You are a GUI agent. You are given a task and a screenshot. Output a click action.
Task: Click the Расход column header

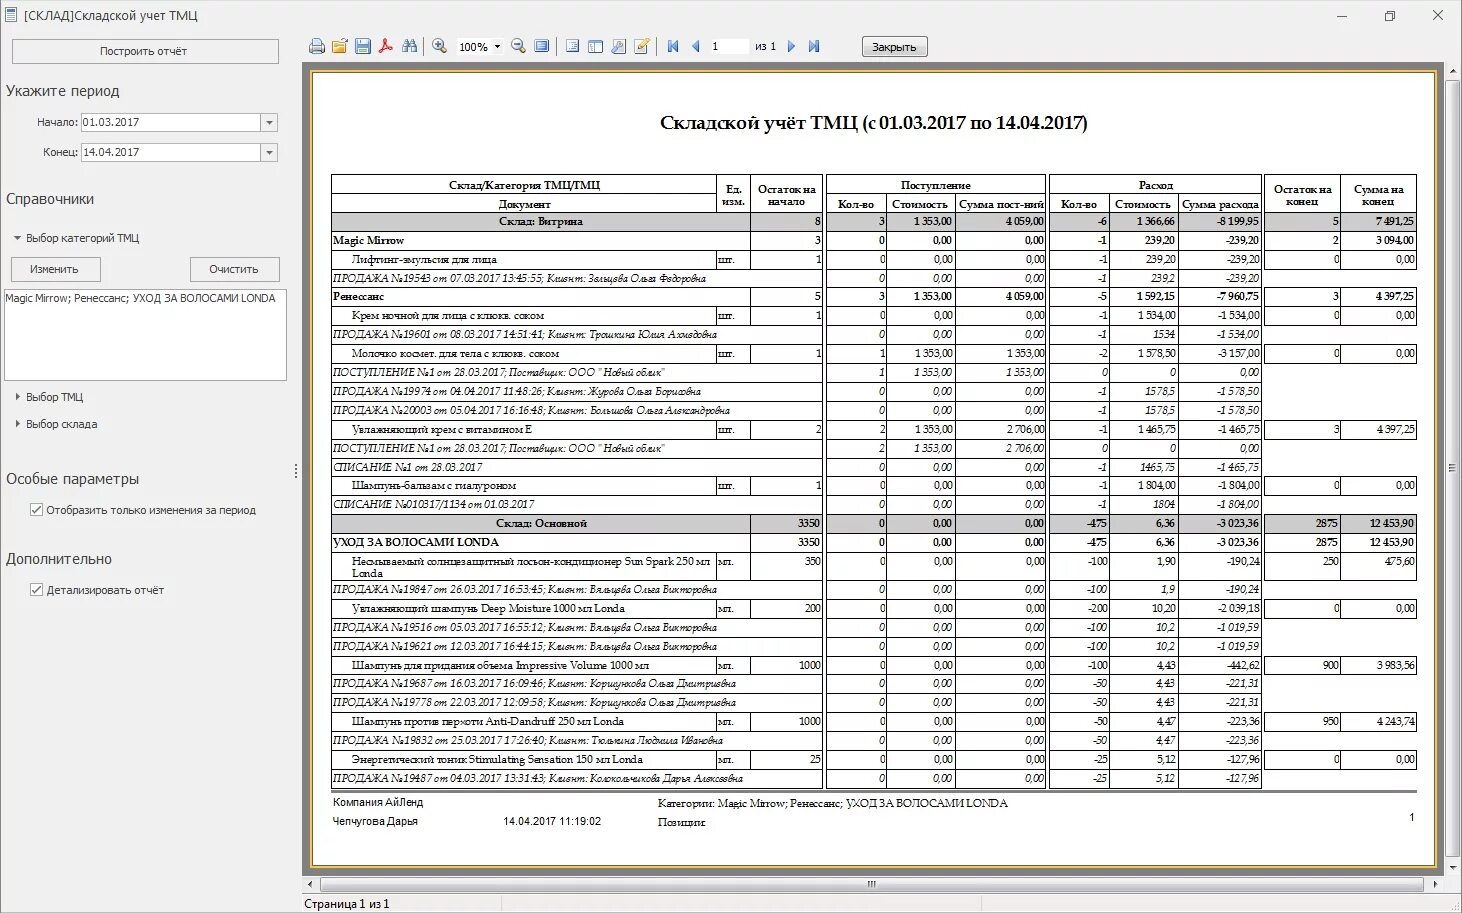click(x=1155, y=185)
